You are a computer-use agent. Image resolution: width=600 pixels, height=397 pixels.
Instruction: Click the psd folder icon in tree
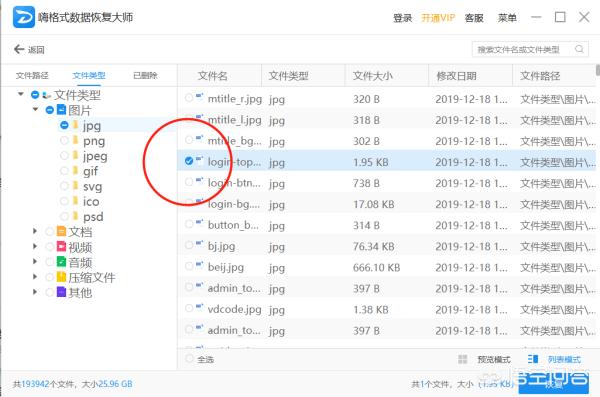76,216
